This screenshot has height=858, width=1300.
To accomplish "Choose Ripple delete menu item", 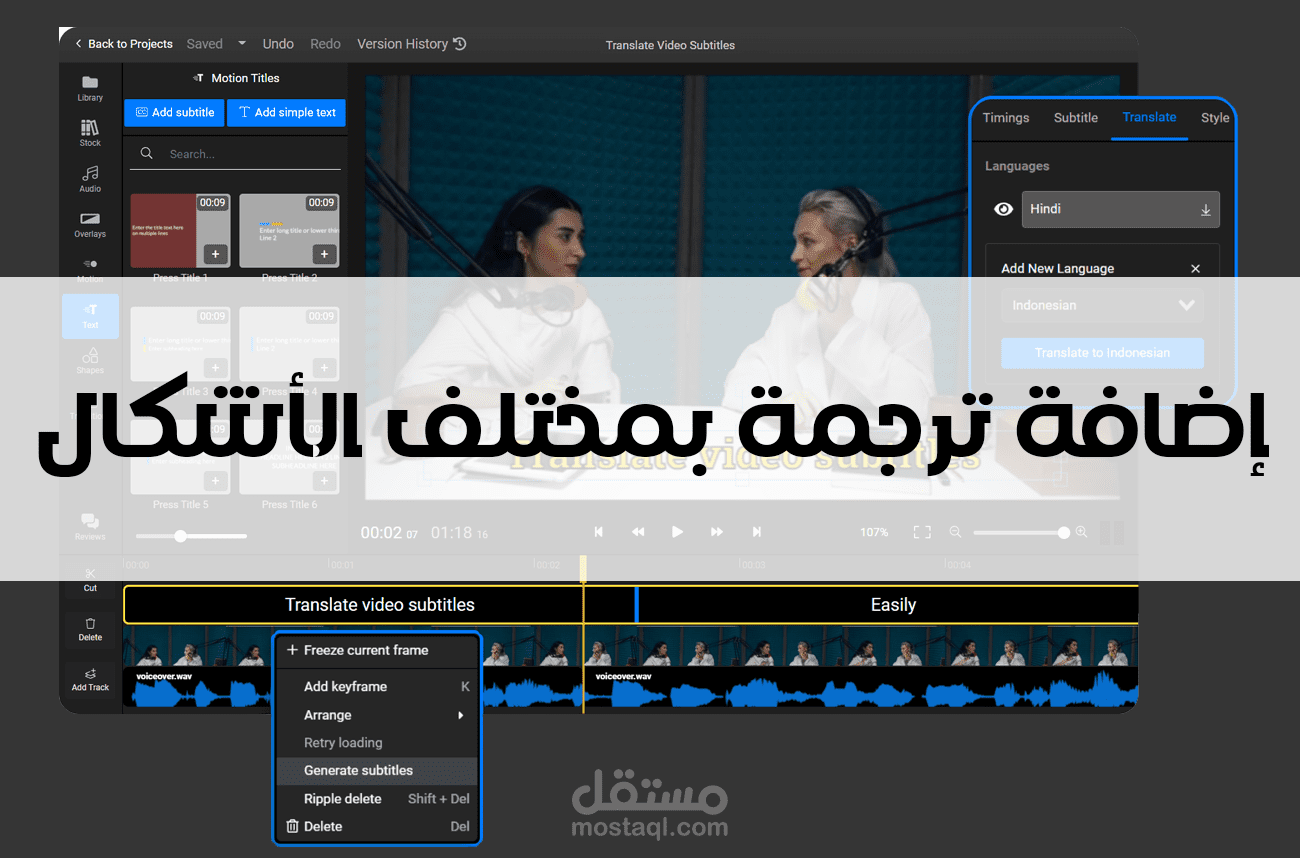I will point(377,799).
